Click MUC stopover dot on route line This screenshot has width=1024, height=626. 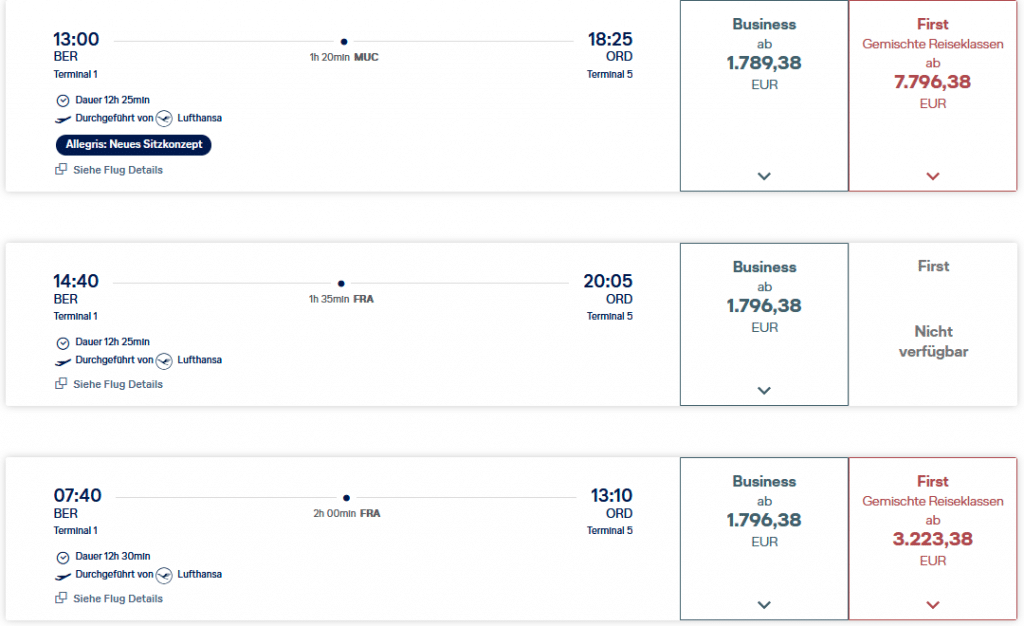pyautogui.click(x=344, y=42)
